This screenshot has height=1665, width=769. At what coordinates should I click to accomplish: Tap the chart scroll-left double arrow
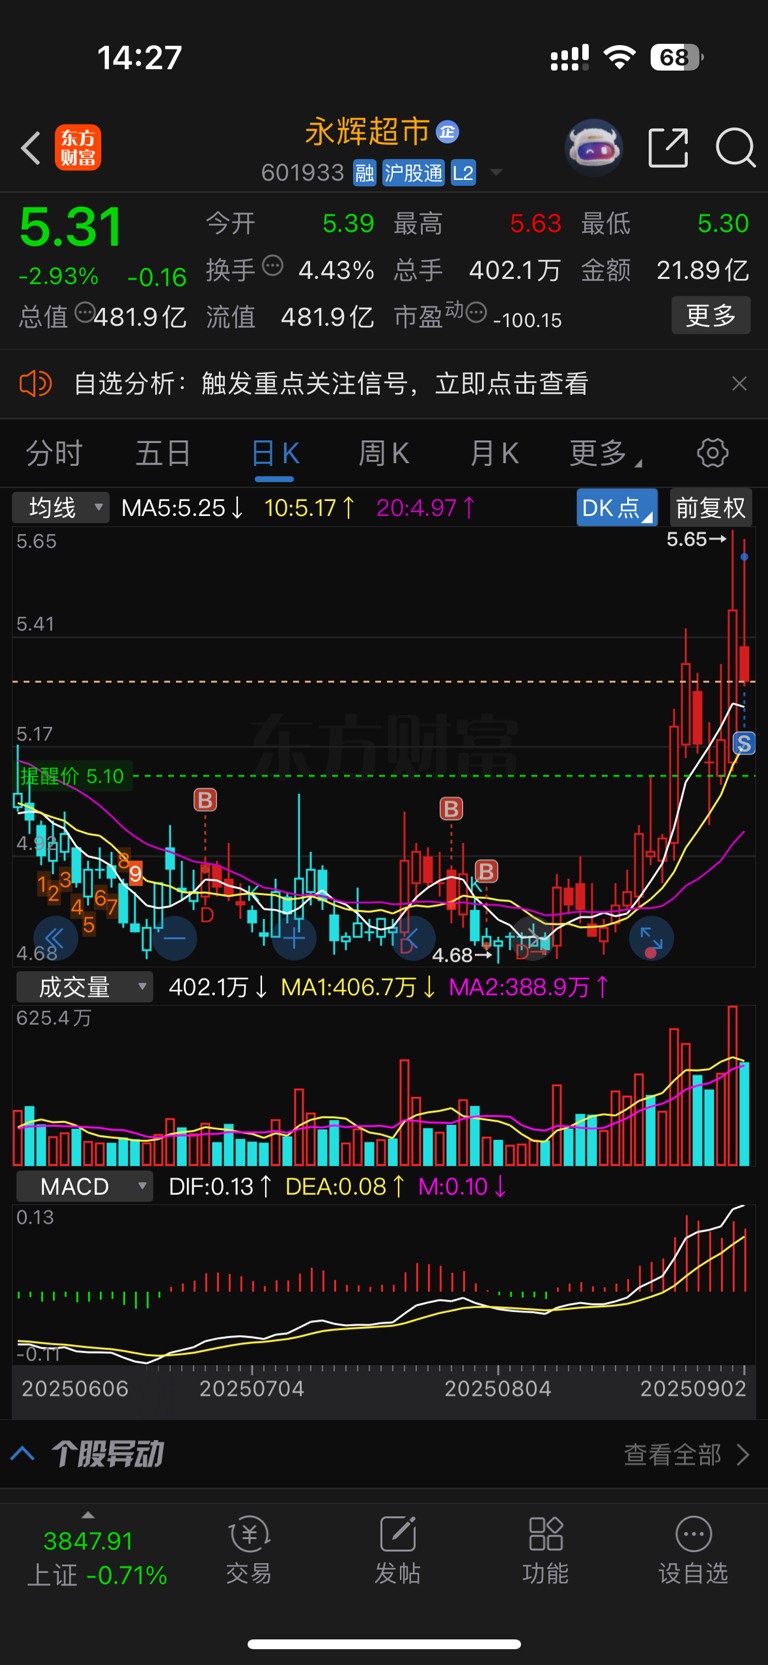pos(54,938)
